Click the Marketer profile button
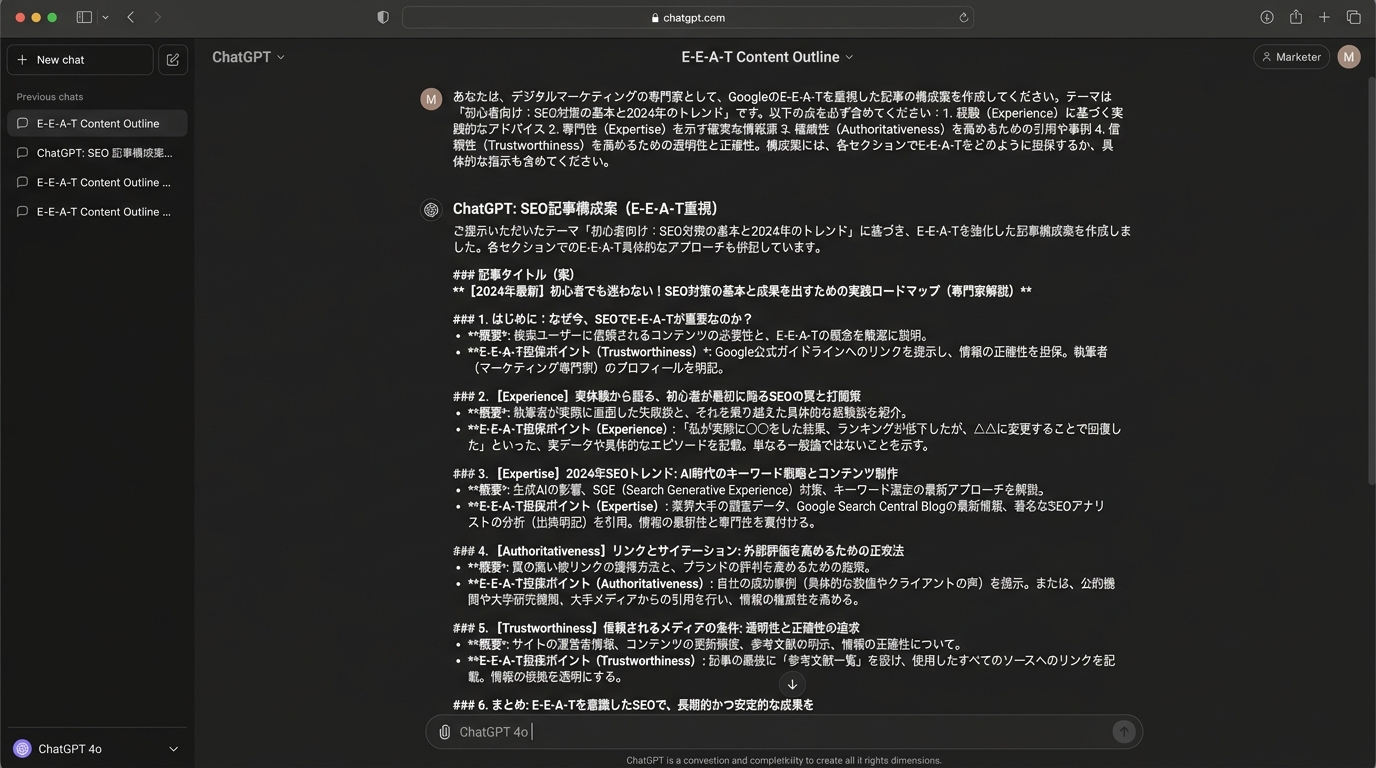This screenshot has height=768, width=1376. point(1291,57)
